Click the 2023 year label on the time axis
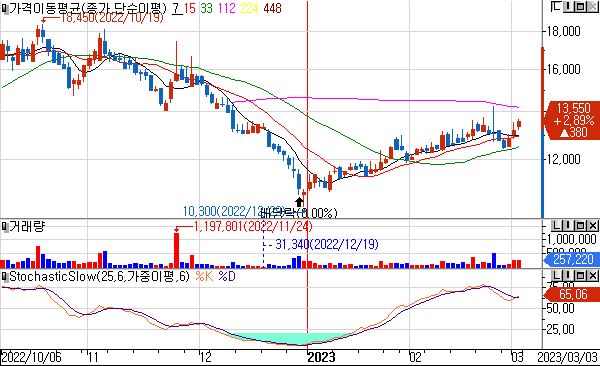 (x=321, y=357)
